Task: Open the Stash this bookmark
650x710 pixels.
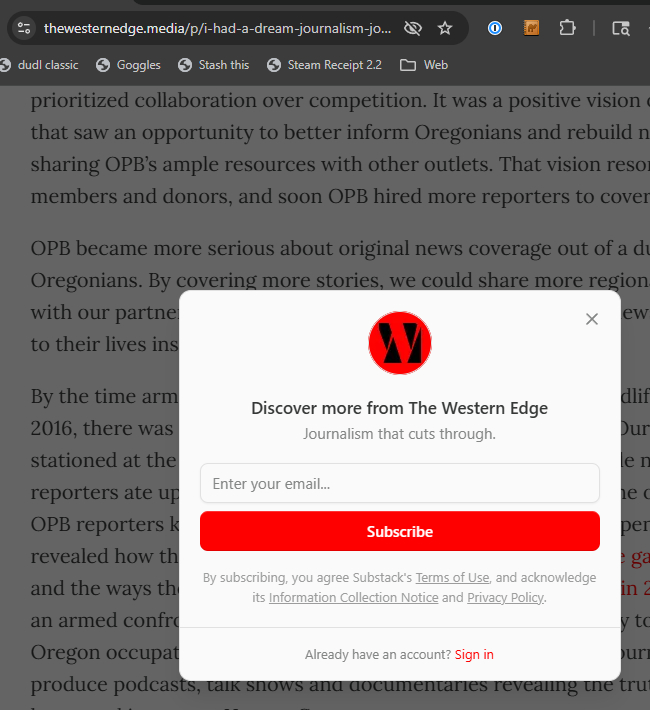Action: (x=214, y=65)
